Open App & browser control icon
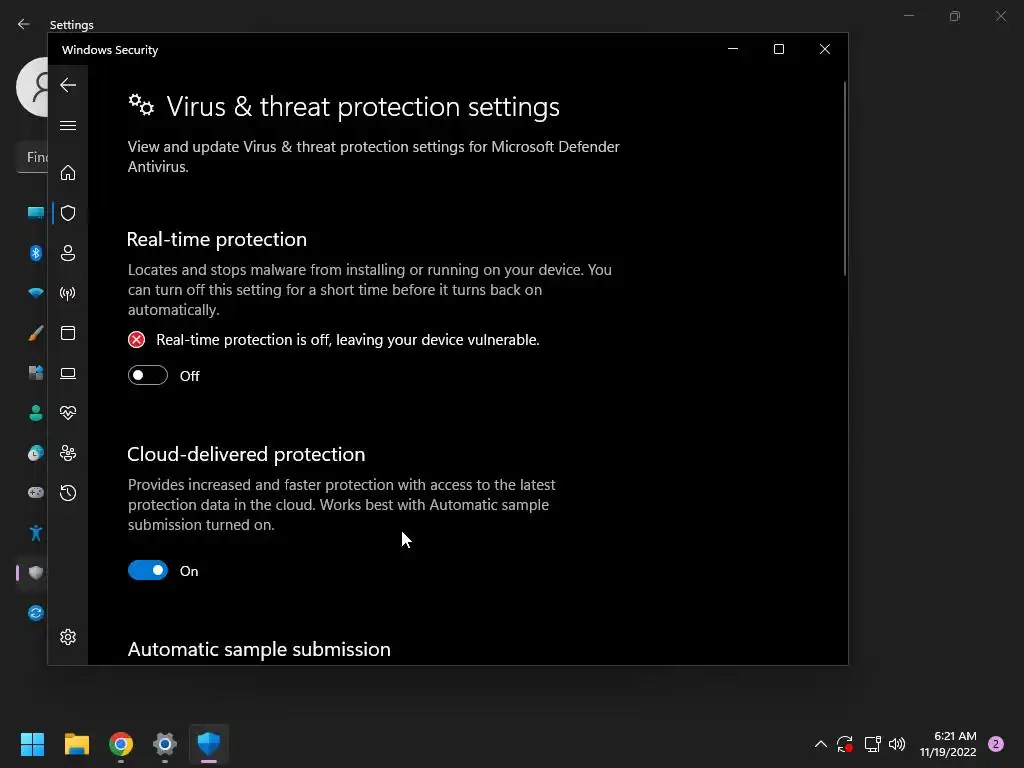This screenshot has width=1024, height=768. [68, 333]
